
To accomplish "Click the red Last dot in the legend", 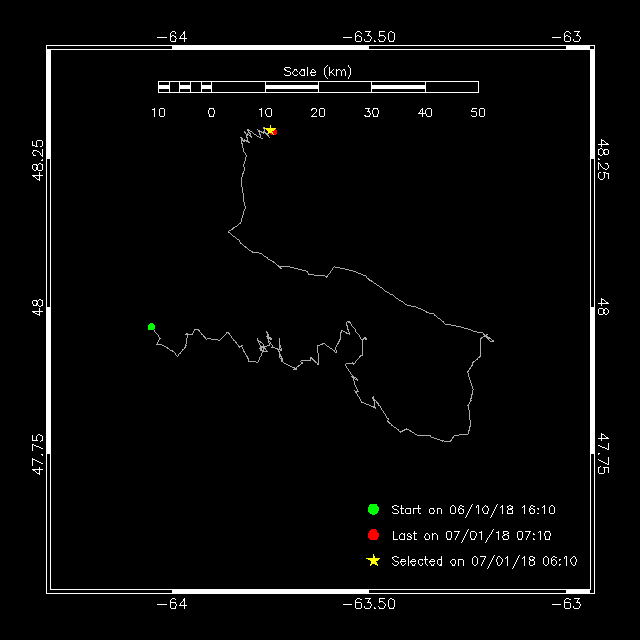I will (x=373, y=536).
